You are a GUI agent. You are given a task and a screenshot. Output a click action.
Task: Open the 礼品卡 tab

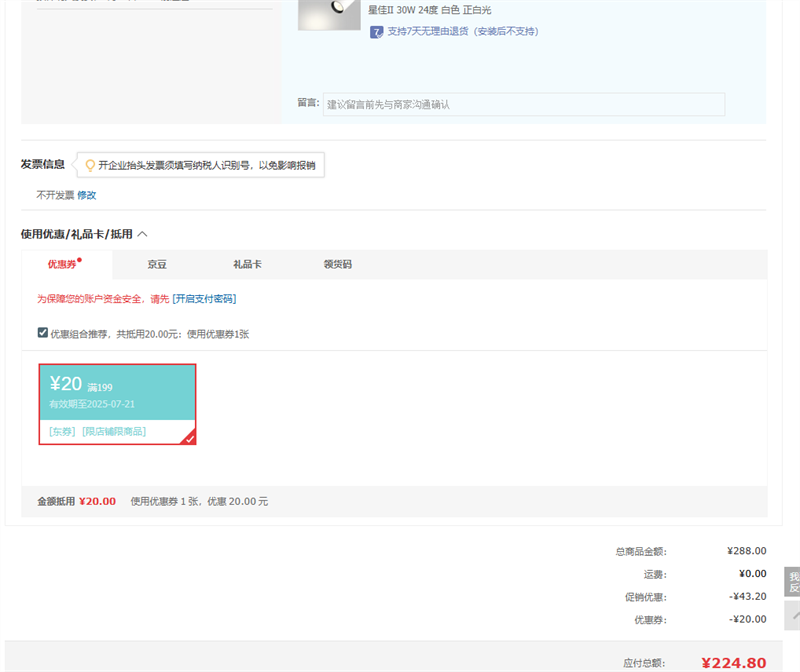[247, 265]
